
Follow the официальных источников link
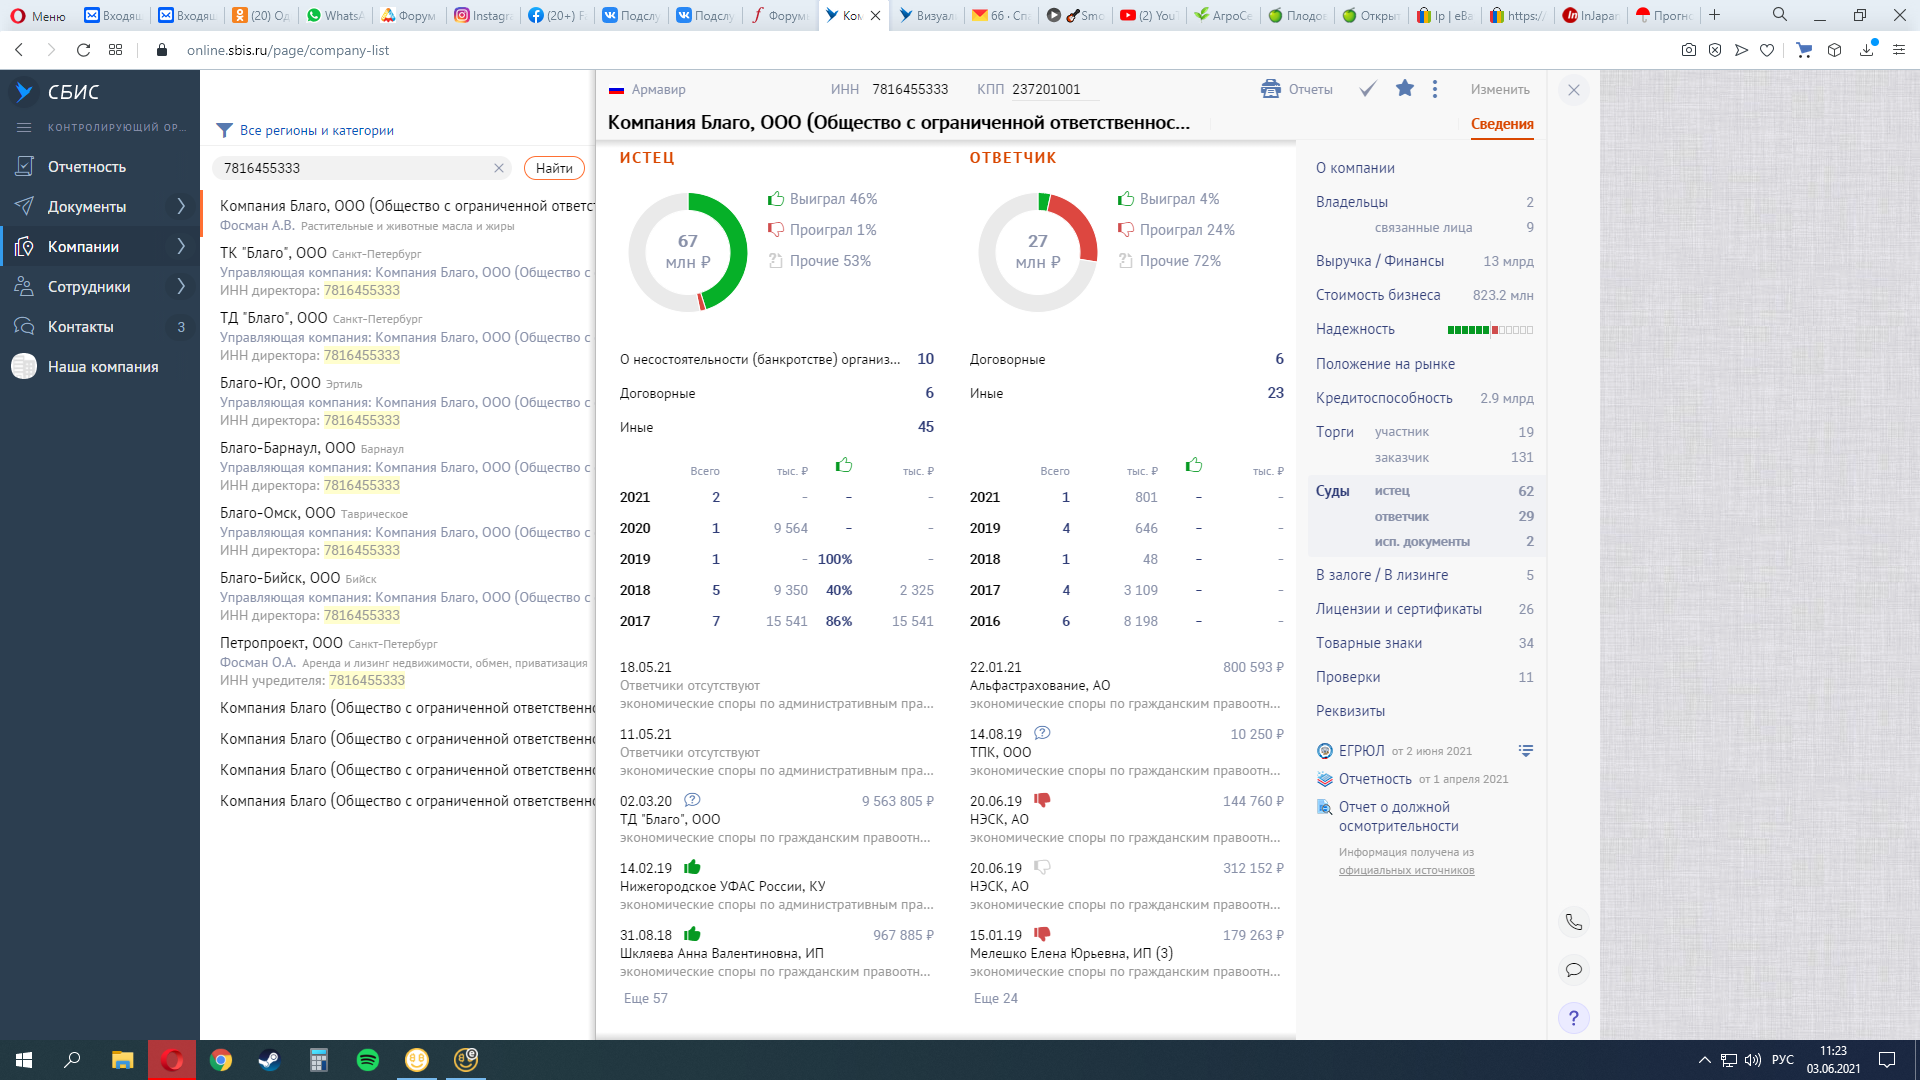[1406, 870]
